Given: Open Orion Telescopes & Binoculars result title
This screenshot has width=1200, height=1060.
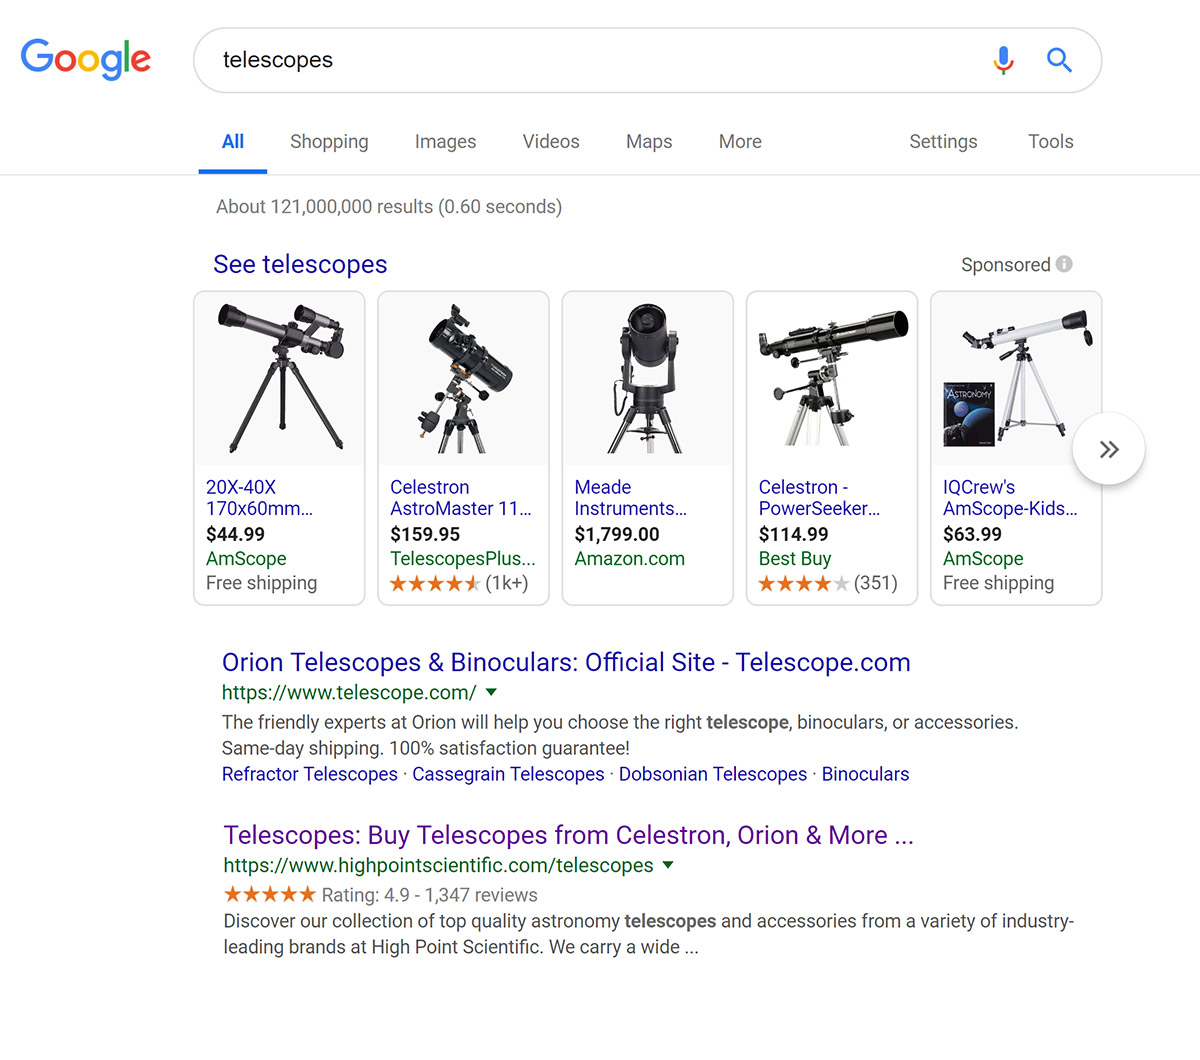Looking at the screenshot, I should pyautogui.click(x=566, y=662).
